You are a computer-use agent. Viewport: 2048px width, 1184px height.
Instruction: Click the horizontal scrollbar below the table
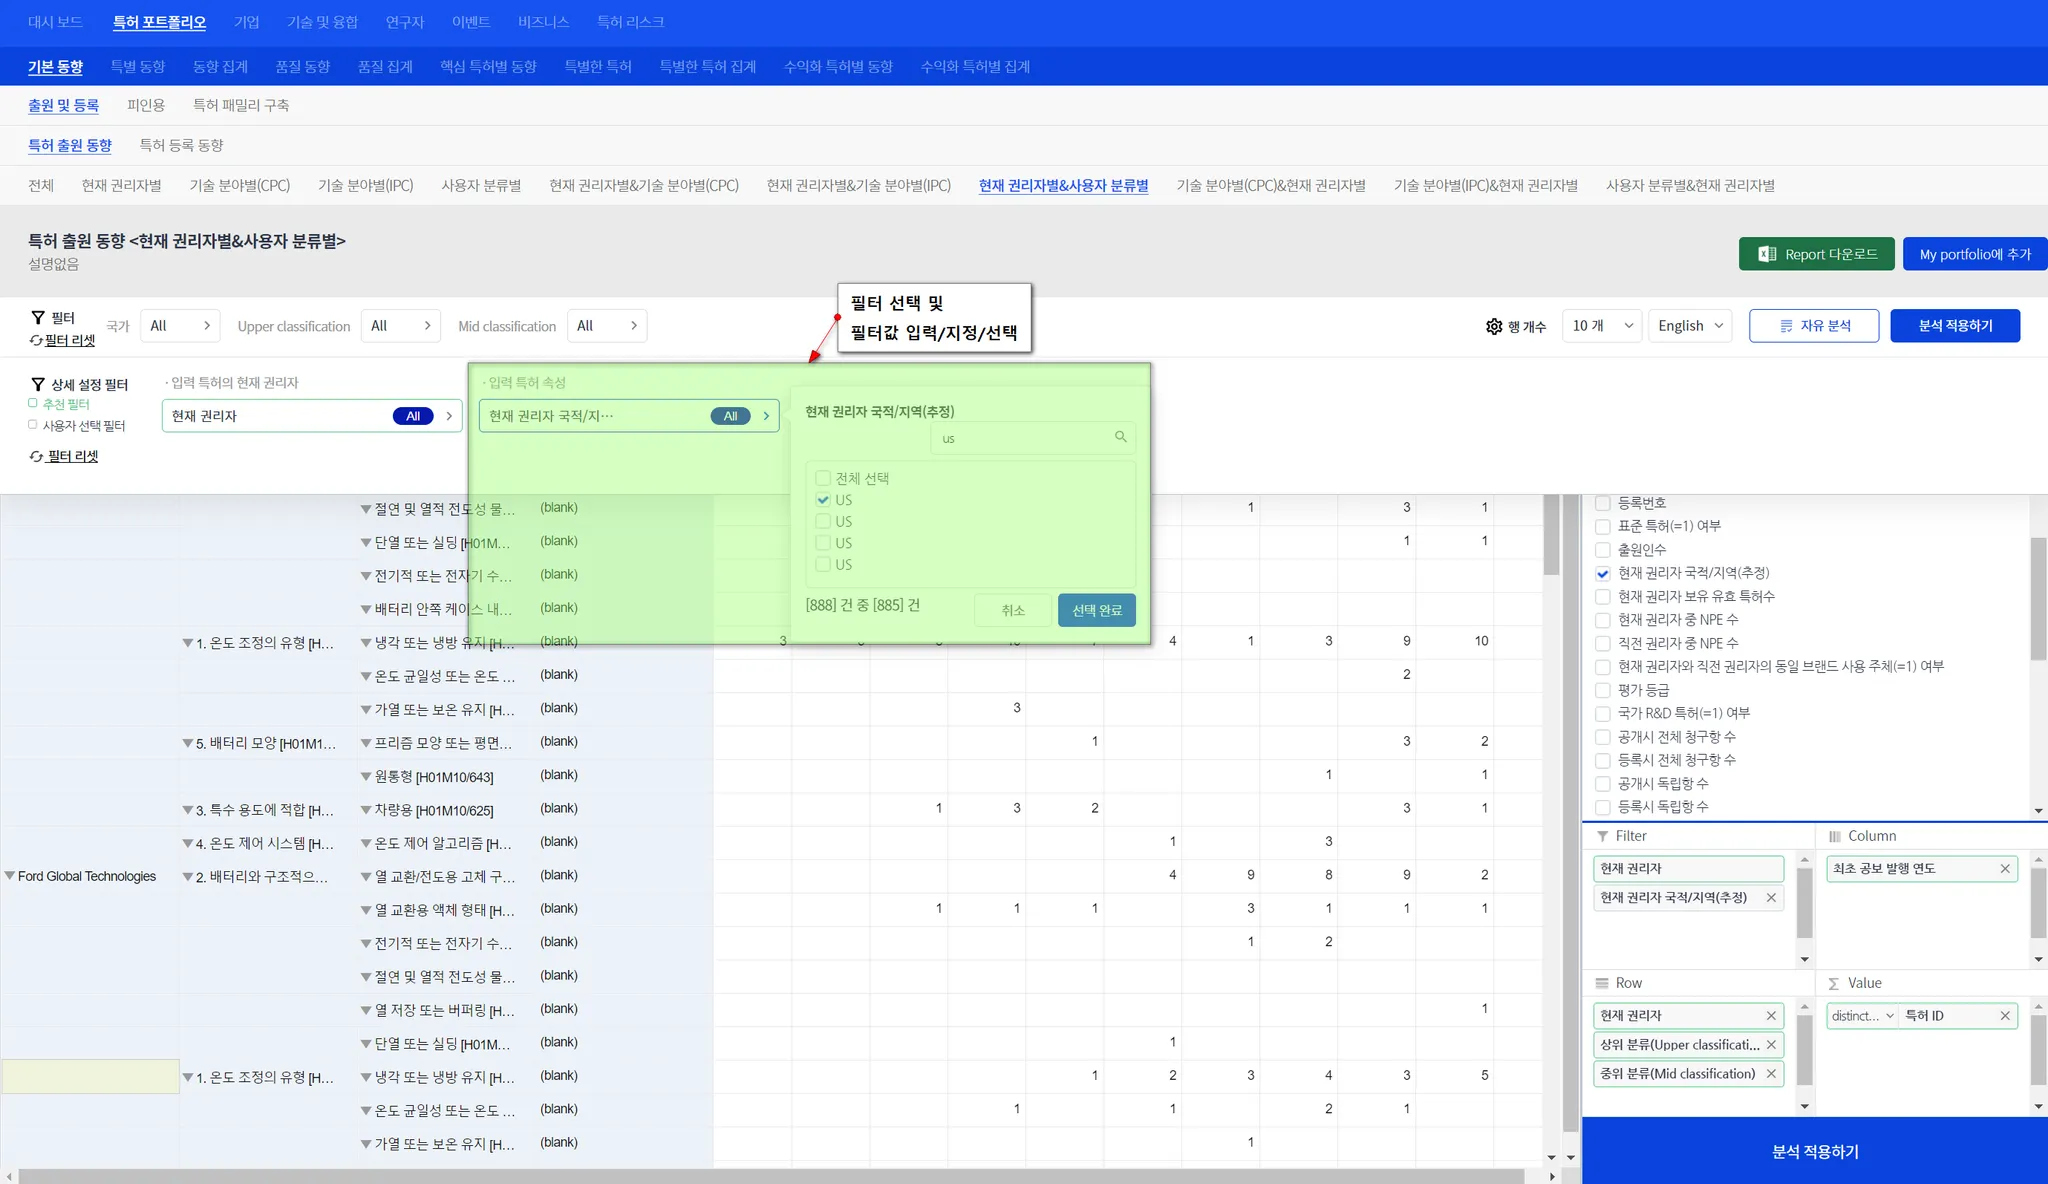(770, 1176)
